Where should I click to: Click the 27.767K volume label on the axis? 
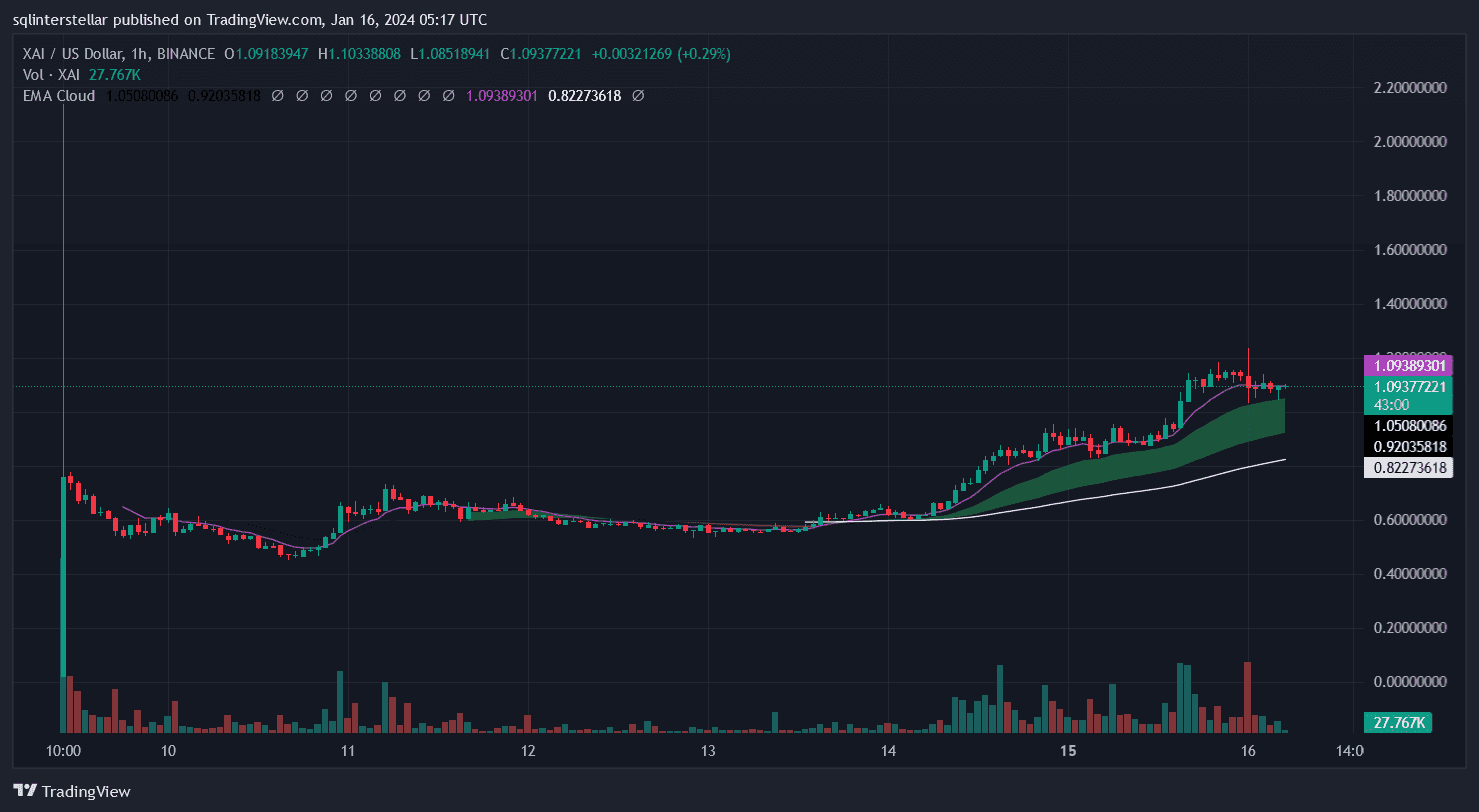coord(1397,722)
